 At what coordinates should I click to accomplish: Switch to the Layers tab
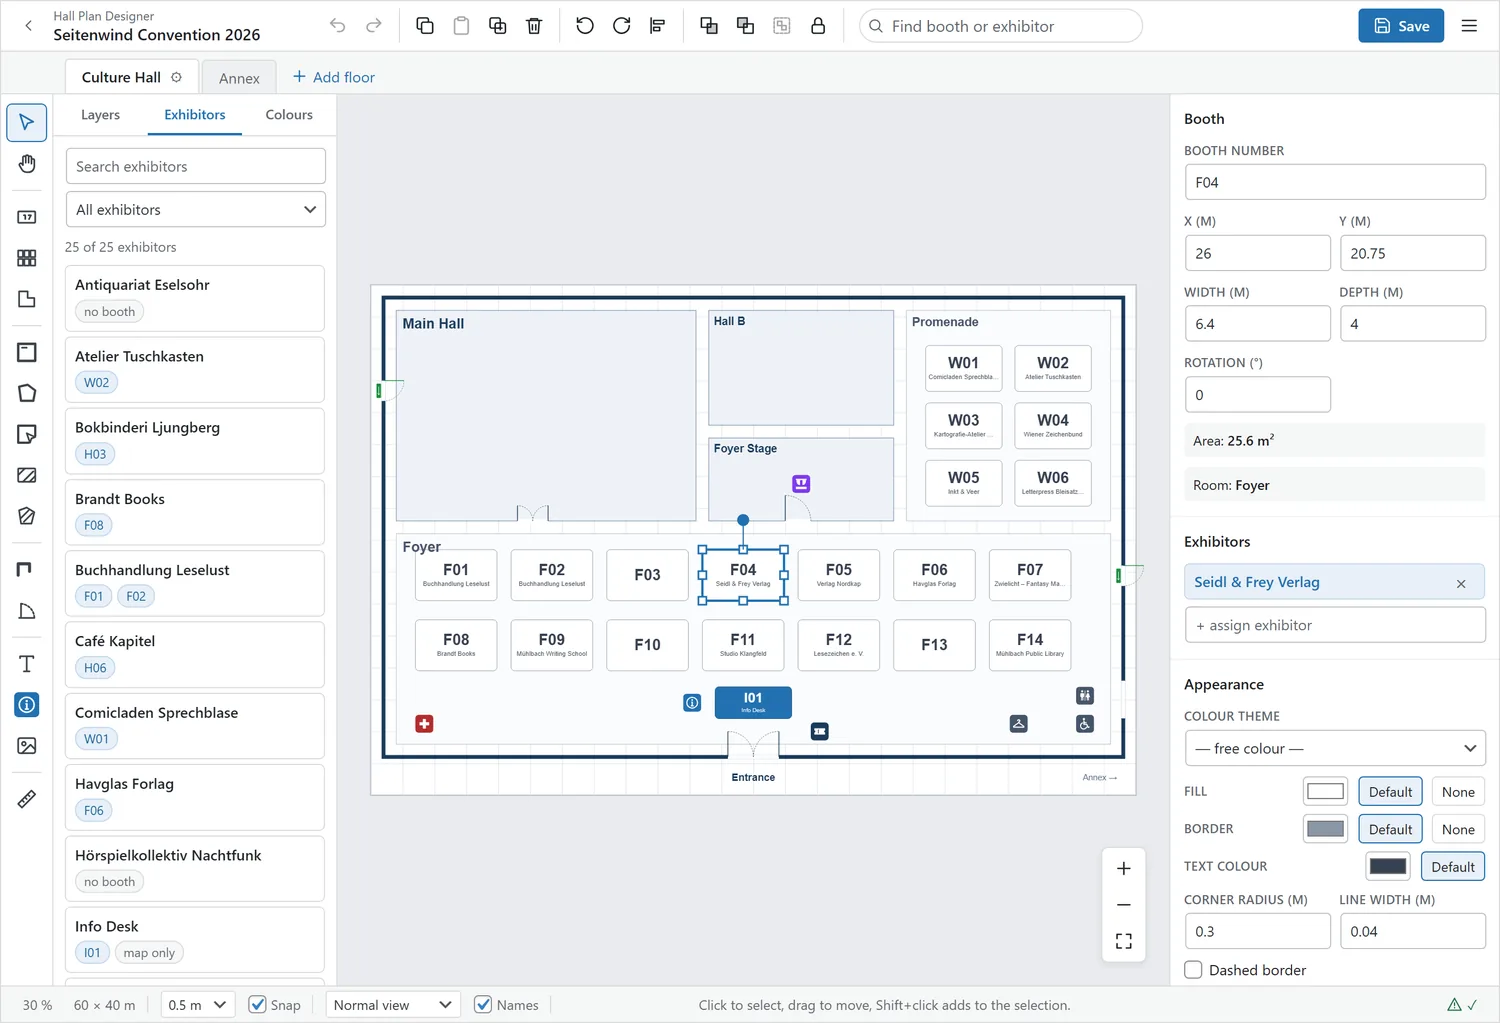coord(100,115)
